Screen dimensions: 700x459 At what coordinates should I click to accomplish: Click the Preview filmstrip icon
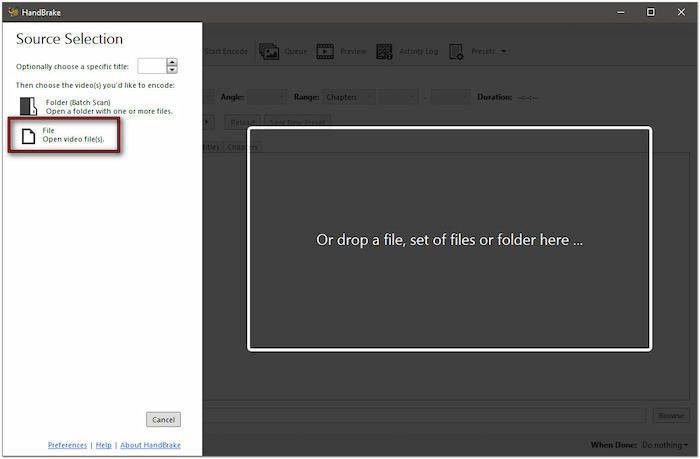click(325, 52)
